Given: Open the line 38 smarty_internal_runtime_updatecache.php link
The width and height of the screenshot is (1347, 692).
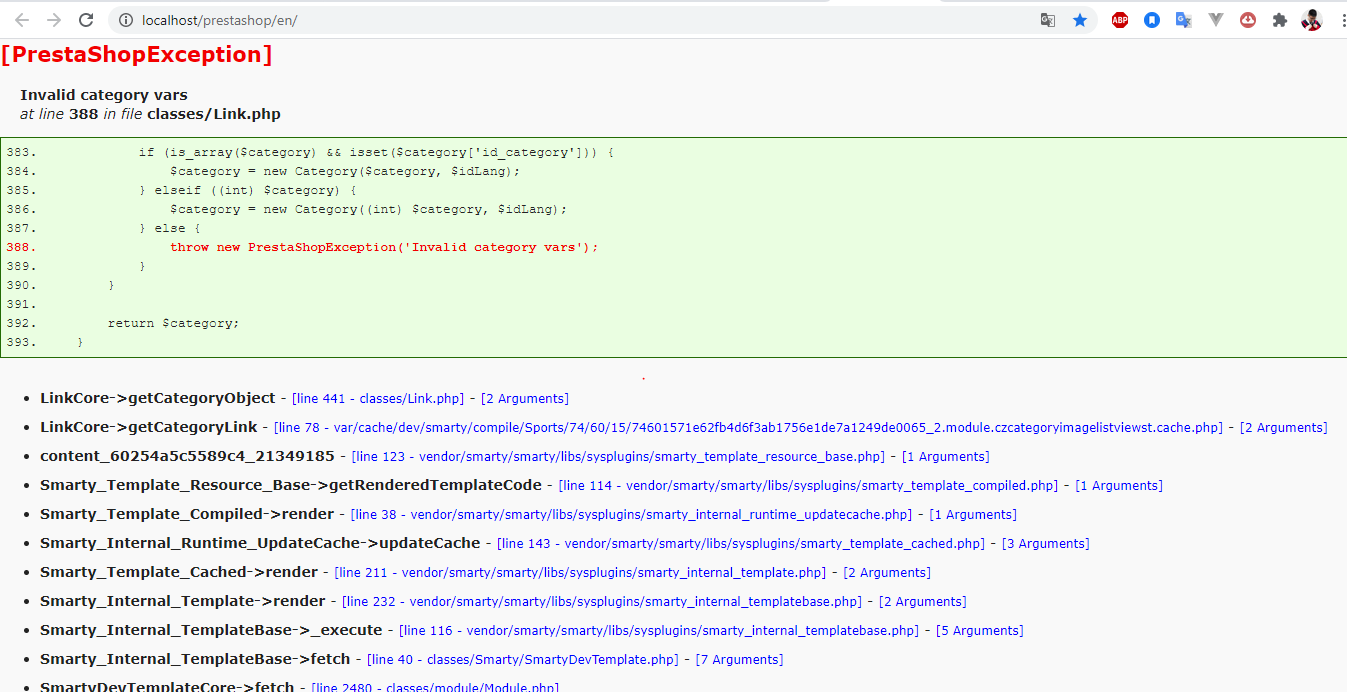Looking at the screenshot, I should [x=631, y=515].
